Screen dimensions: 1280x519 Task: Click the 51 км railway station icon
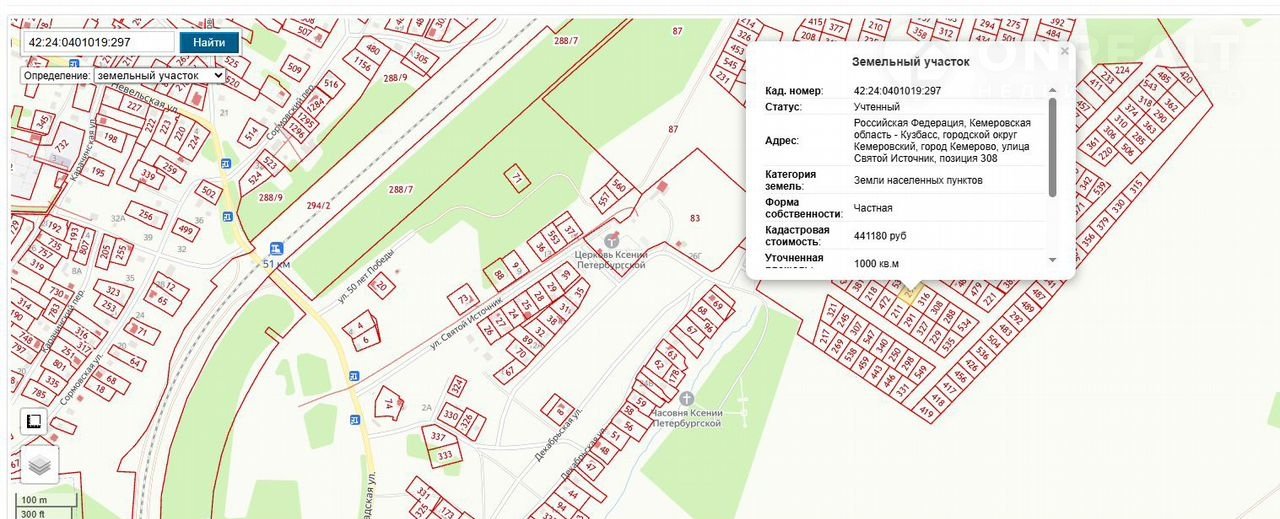point(277,248)
